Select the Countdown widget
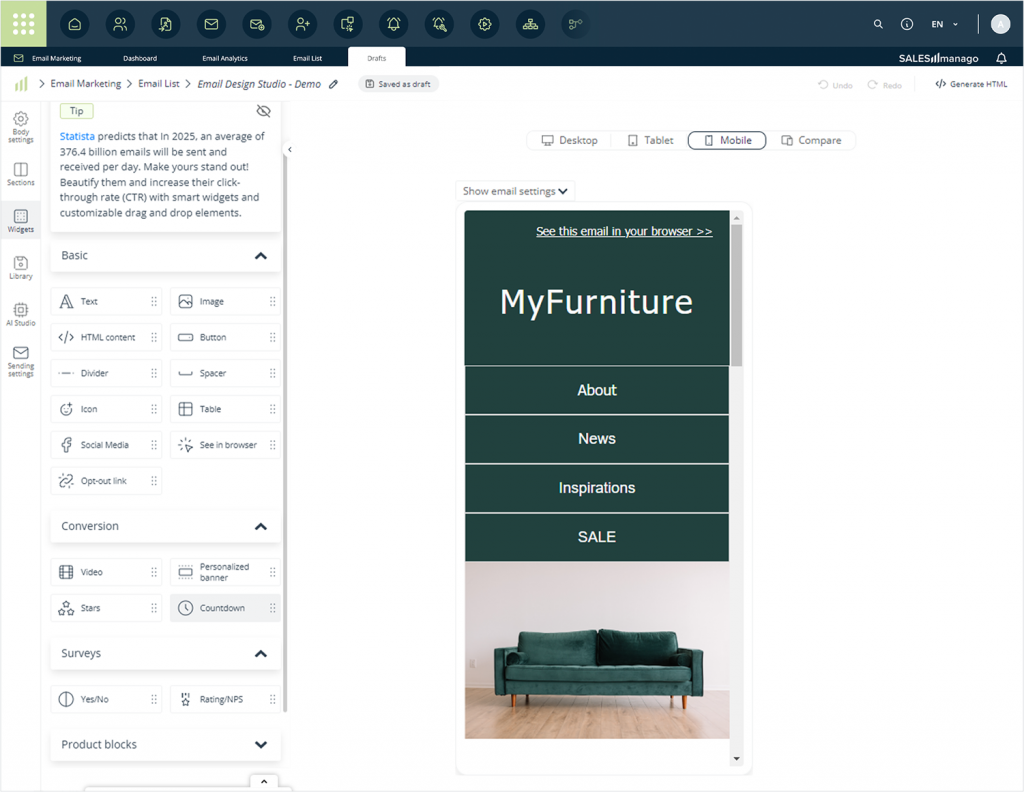 point(222,608)
